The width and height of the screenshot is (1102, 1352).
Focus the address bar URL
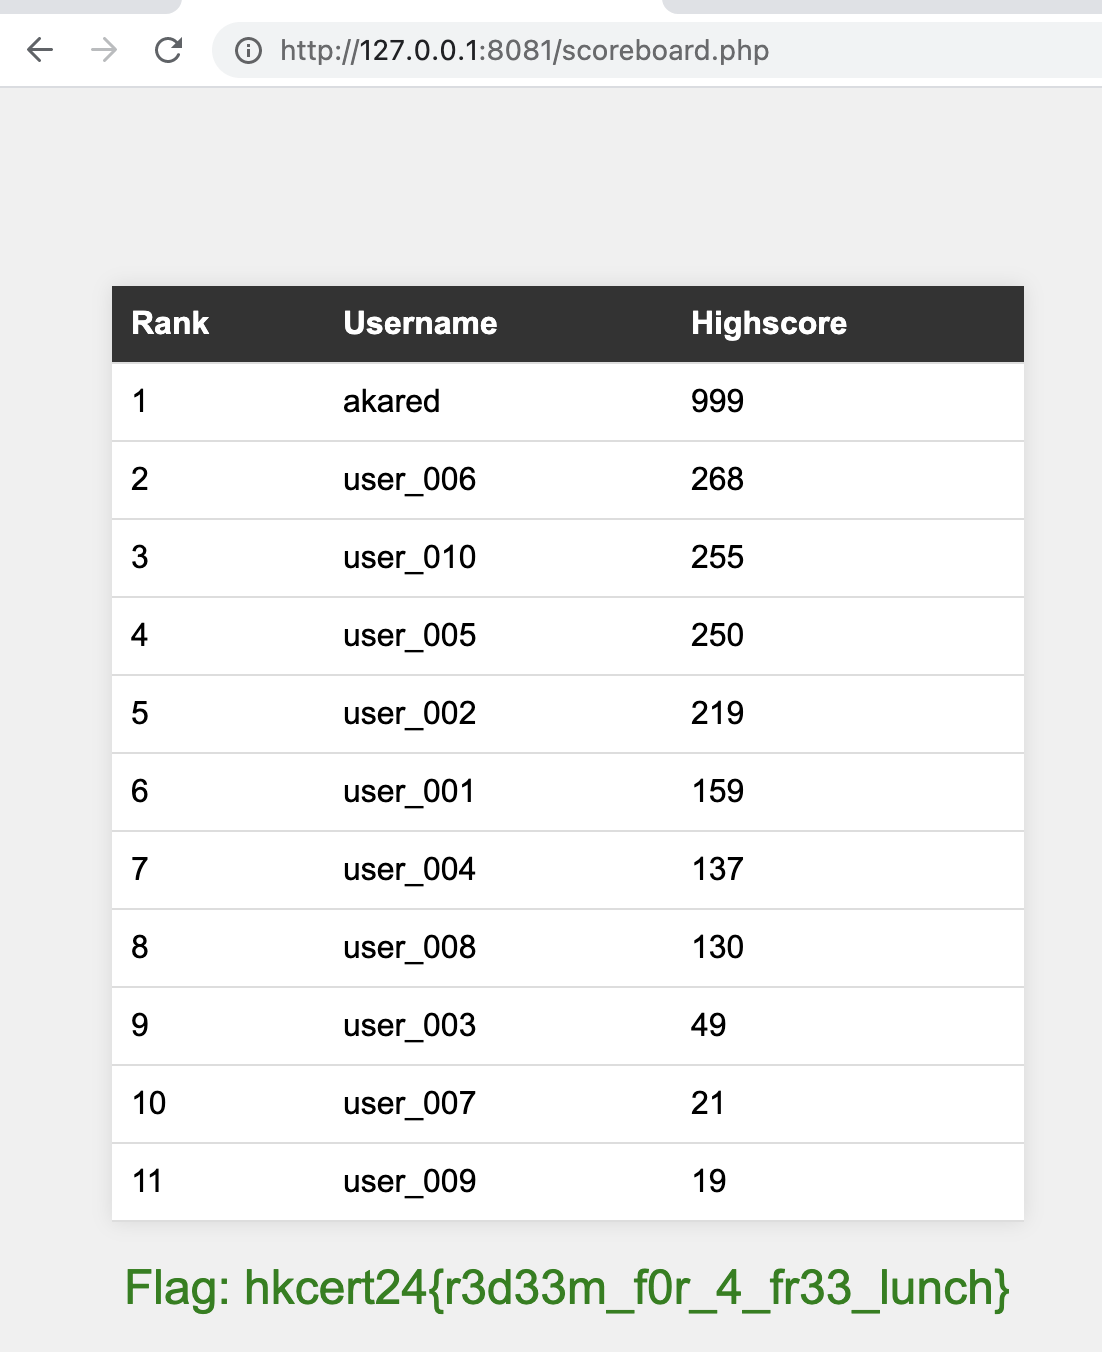click(x=524, y=50)
